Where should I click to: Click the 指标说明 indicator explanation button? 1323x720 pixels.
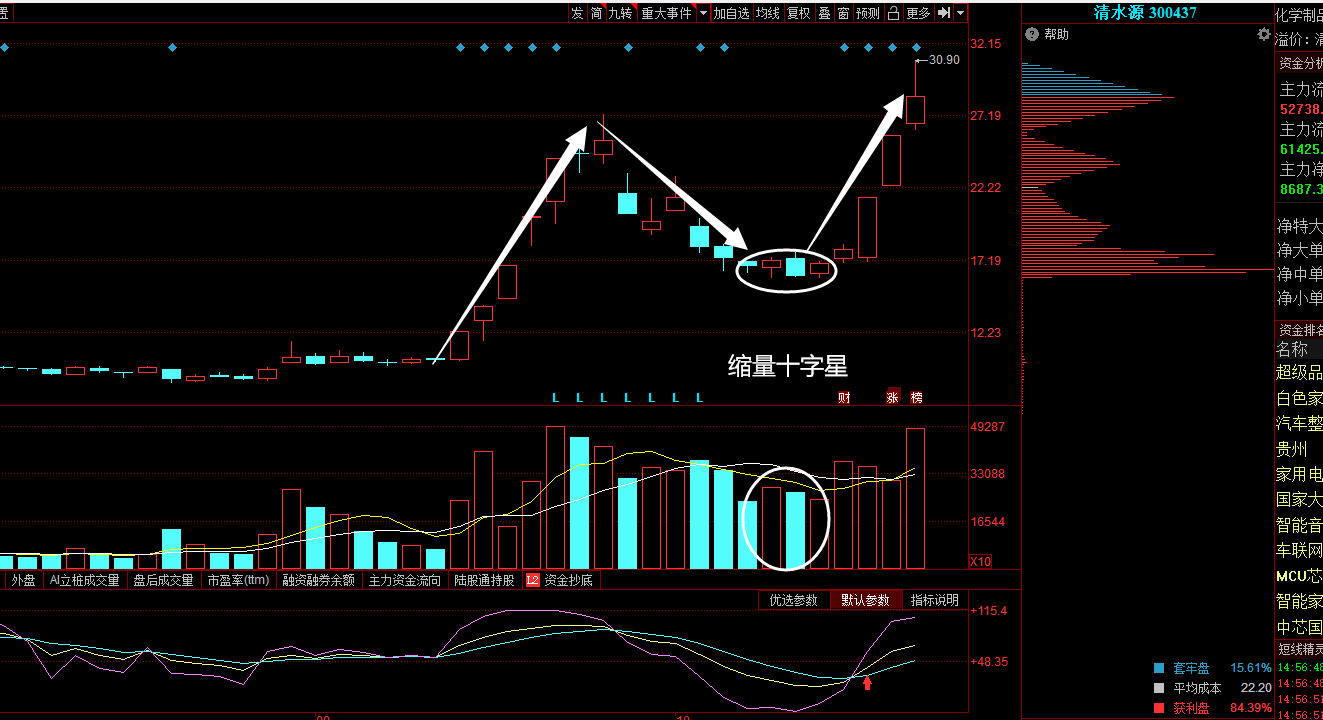(x=935, y=599)
